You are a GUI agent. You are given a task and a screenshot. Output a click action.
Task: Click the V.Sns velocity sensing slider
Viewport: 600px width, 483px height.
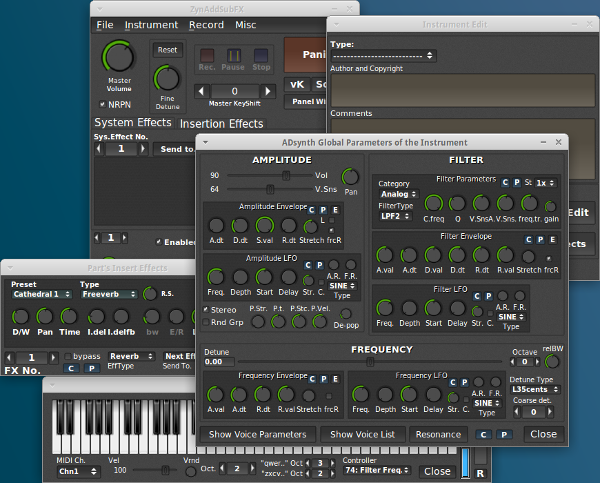click(x=269, y=189)
